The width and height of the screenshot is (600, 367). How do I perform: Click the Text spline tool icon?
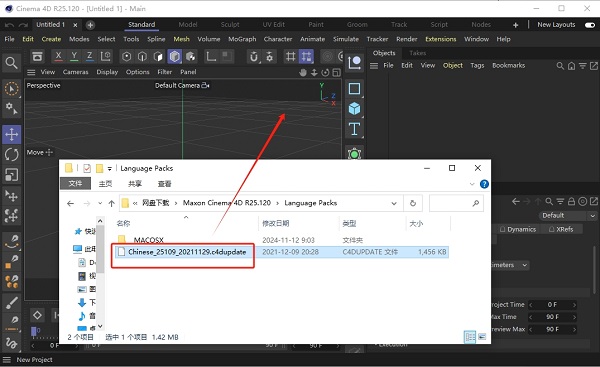point(354,129)
